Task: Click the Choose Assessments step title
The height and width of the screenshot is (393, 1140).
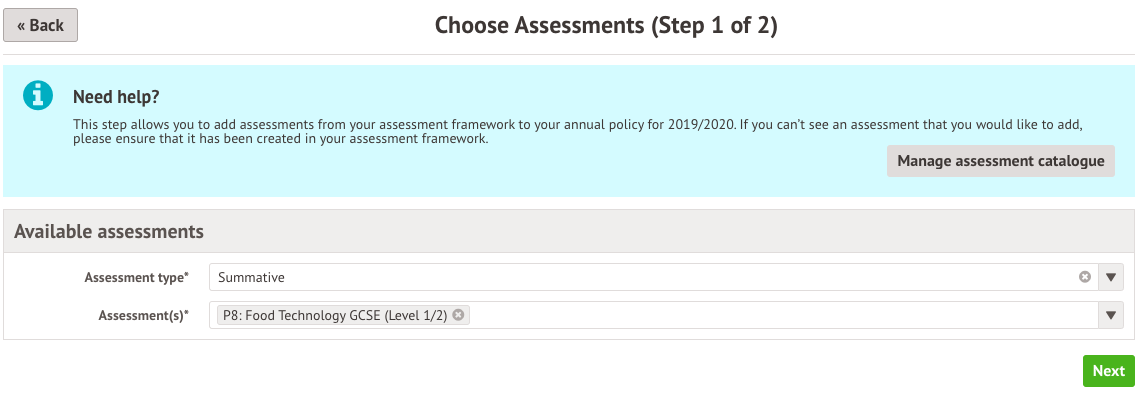Action: tap(606, 25)
